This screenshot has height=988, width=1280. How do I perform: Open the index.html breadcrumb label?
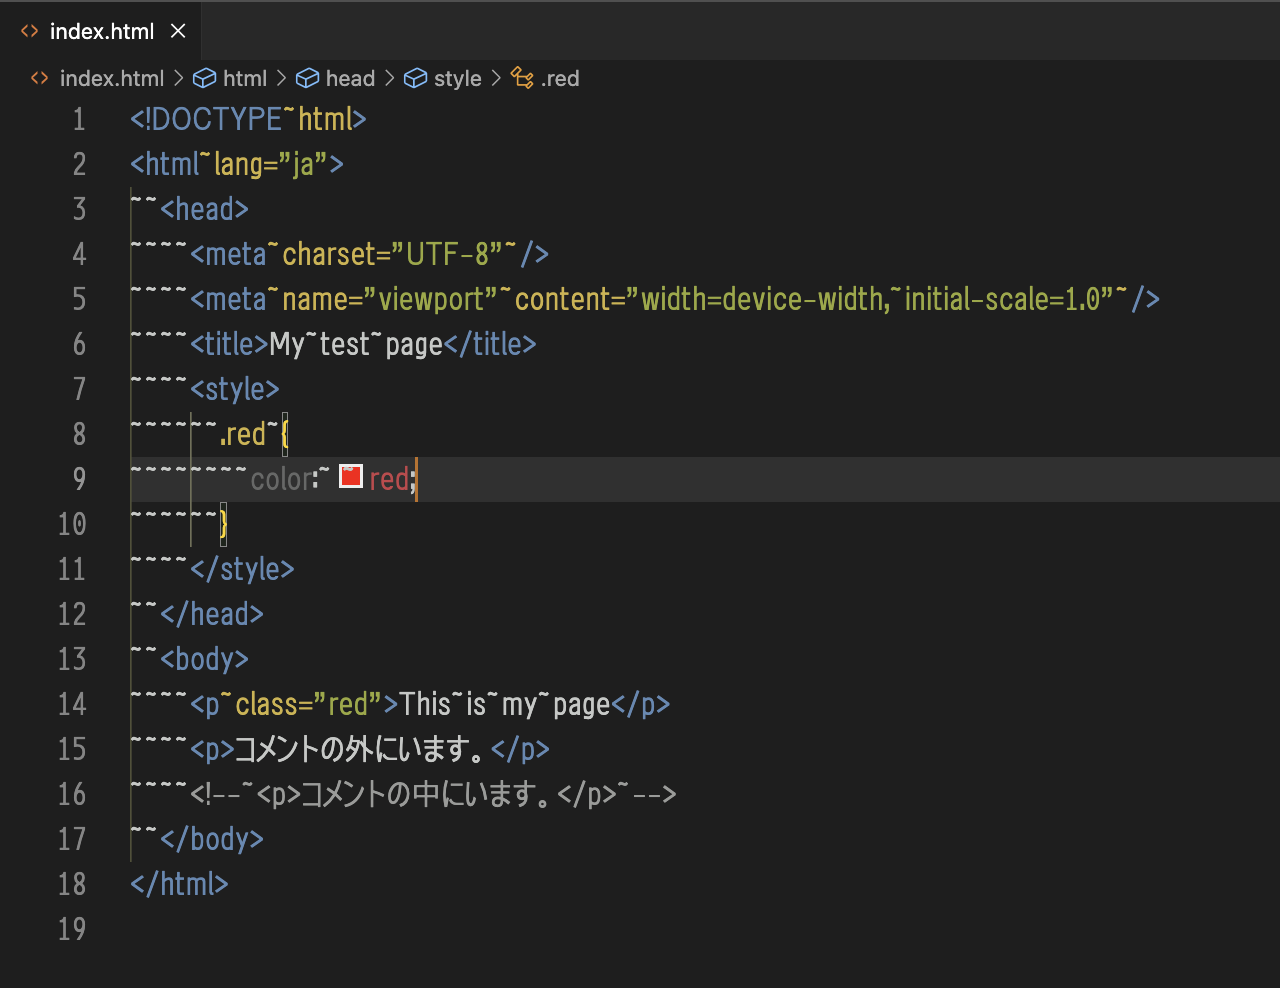coord(112,79)
